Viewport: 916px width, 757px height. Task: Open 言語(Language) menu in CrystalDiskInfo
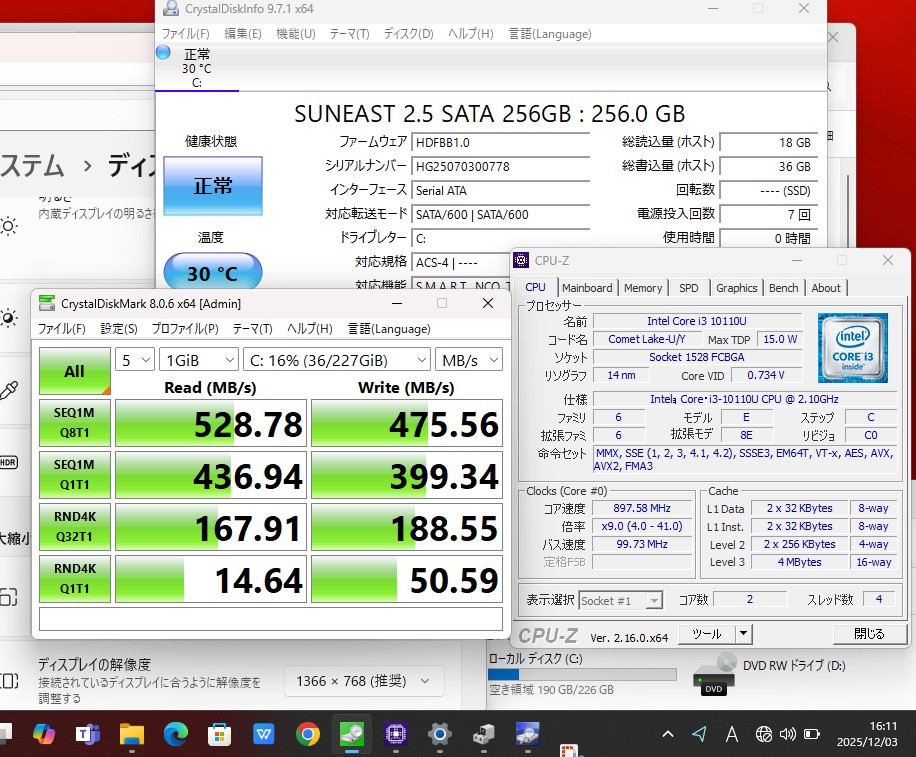point(550,34)
